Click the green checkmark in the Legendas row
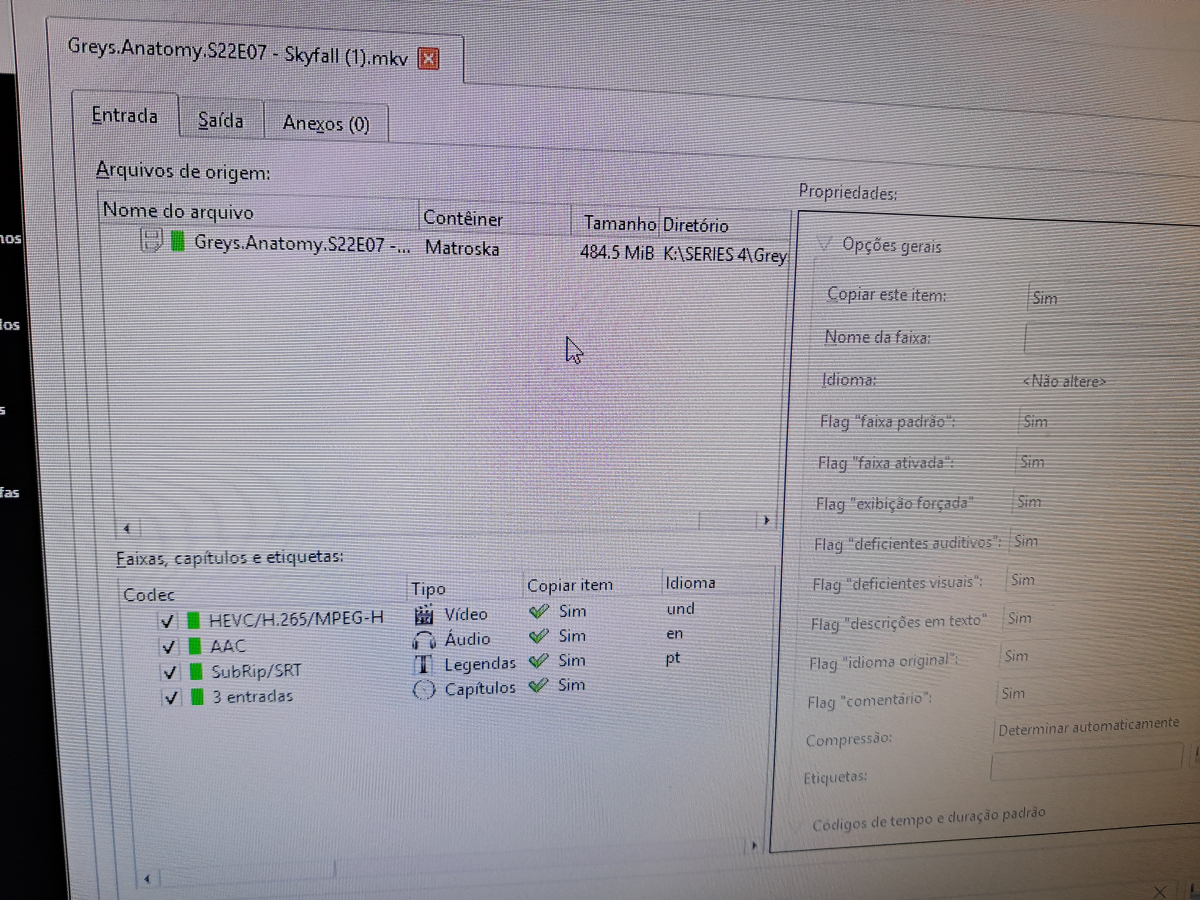1200x900 pixels. click(x=540, y=660)
